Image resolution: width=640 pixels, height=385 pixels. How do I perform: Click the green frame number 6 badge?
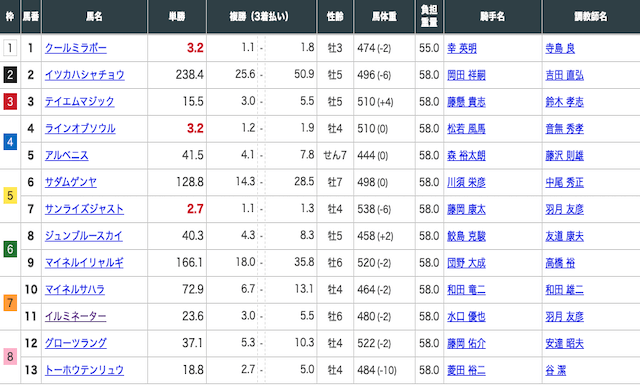pos(10,249)
